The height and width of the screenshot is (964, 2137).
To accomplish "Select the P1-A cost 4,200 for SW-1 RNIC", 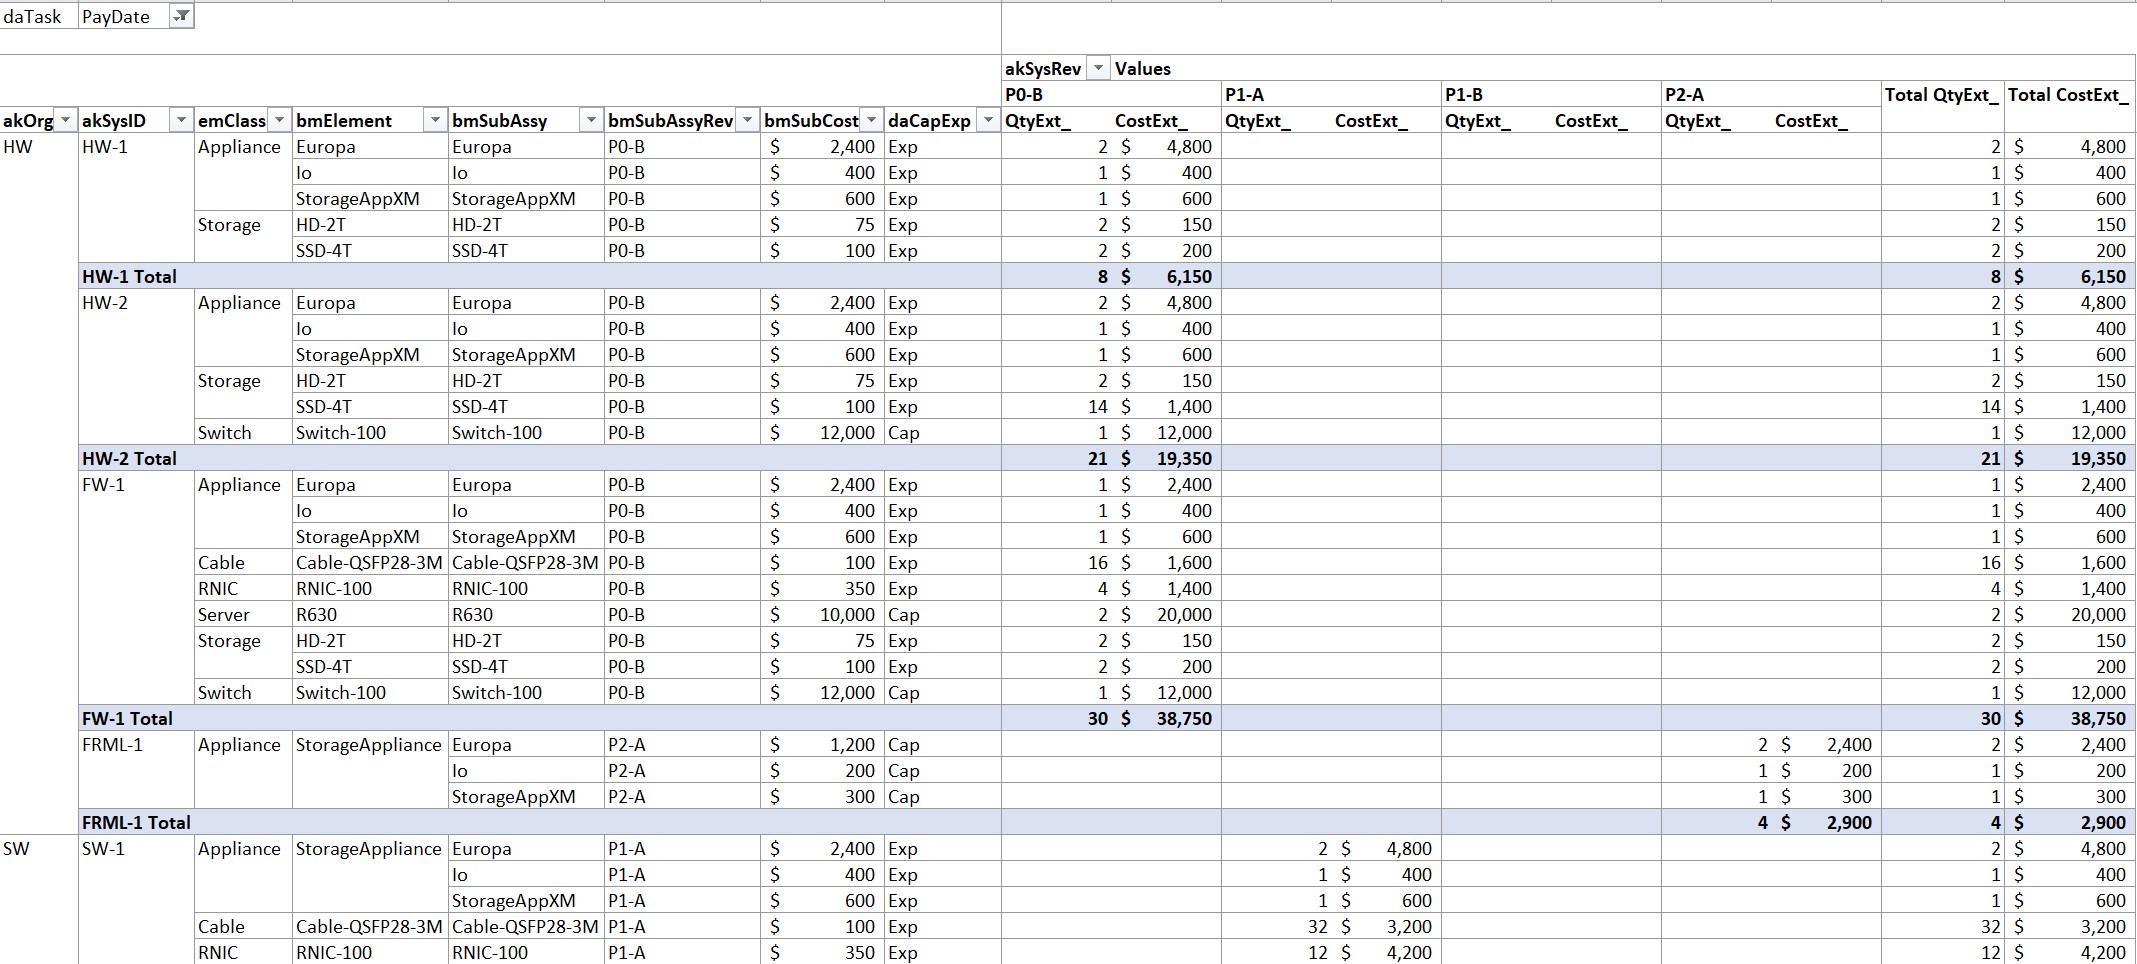I will click(x=1386, y=952).
